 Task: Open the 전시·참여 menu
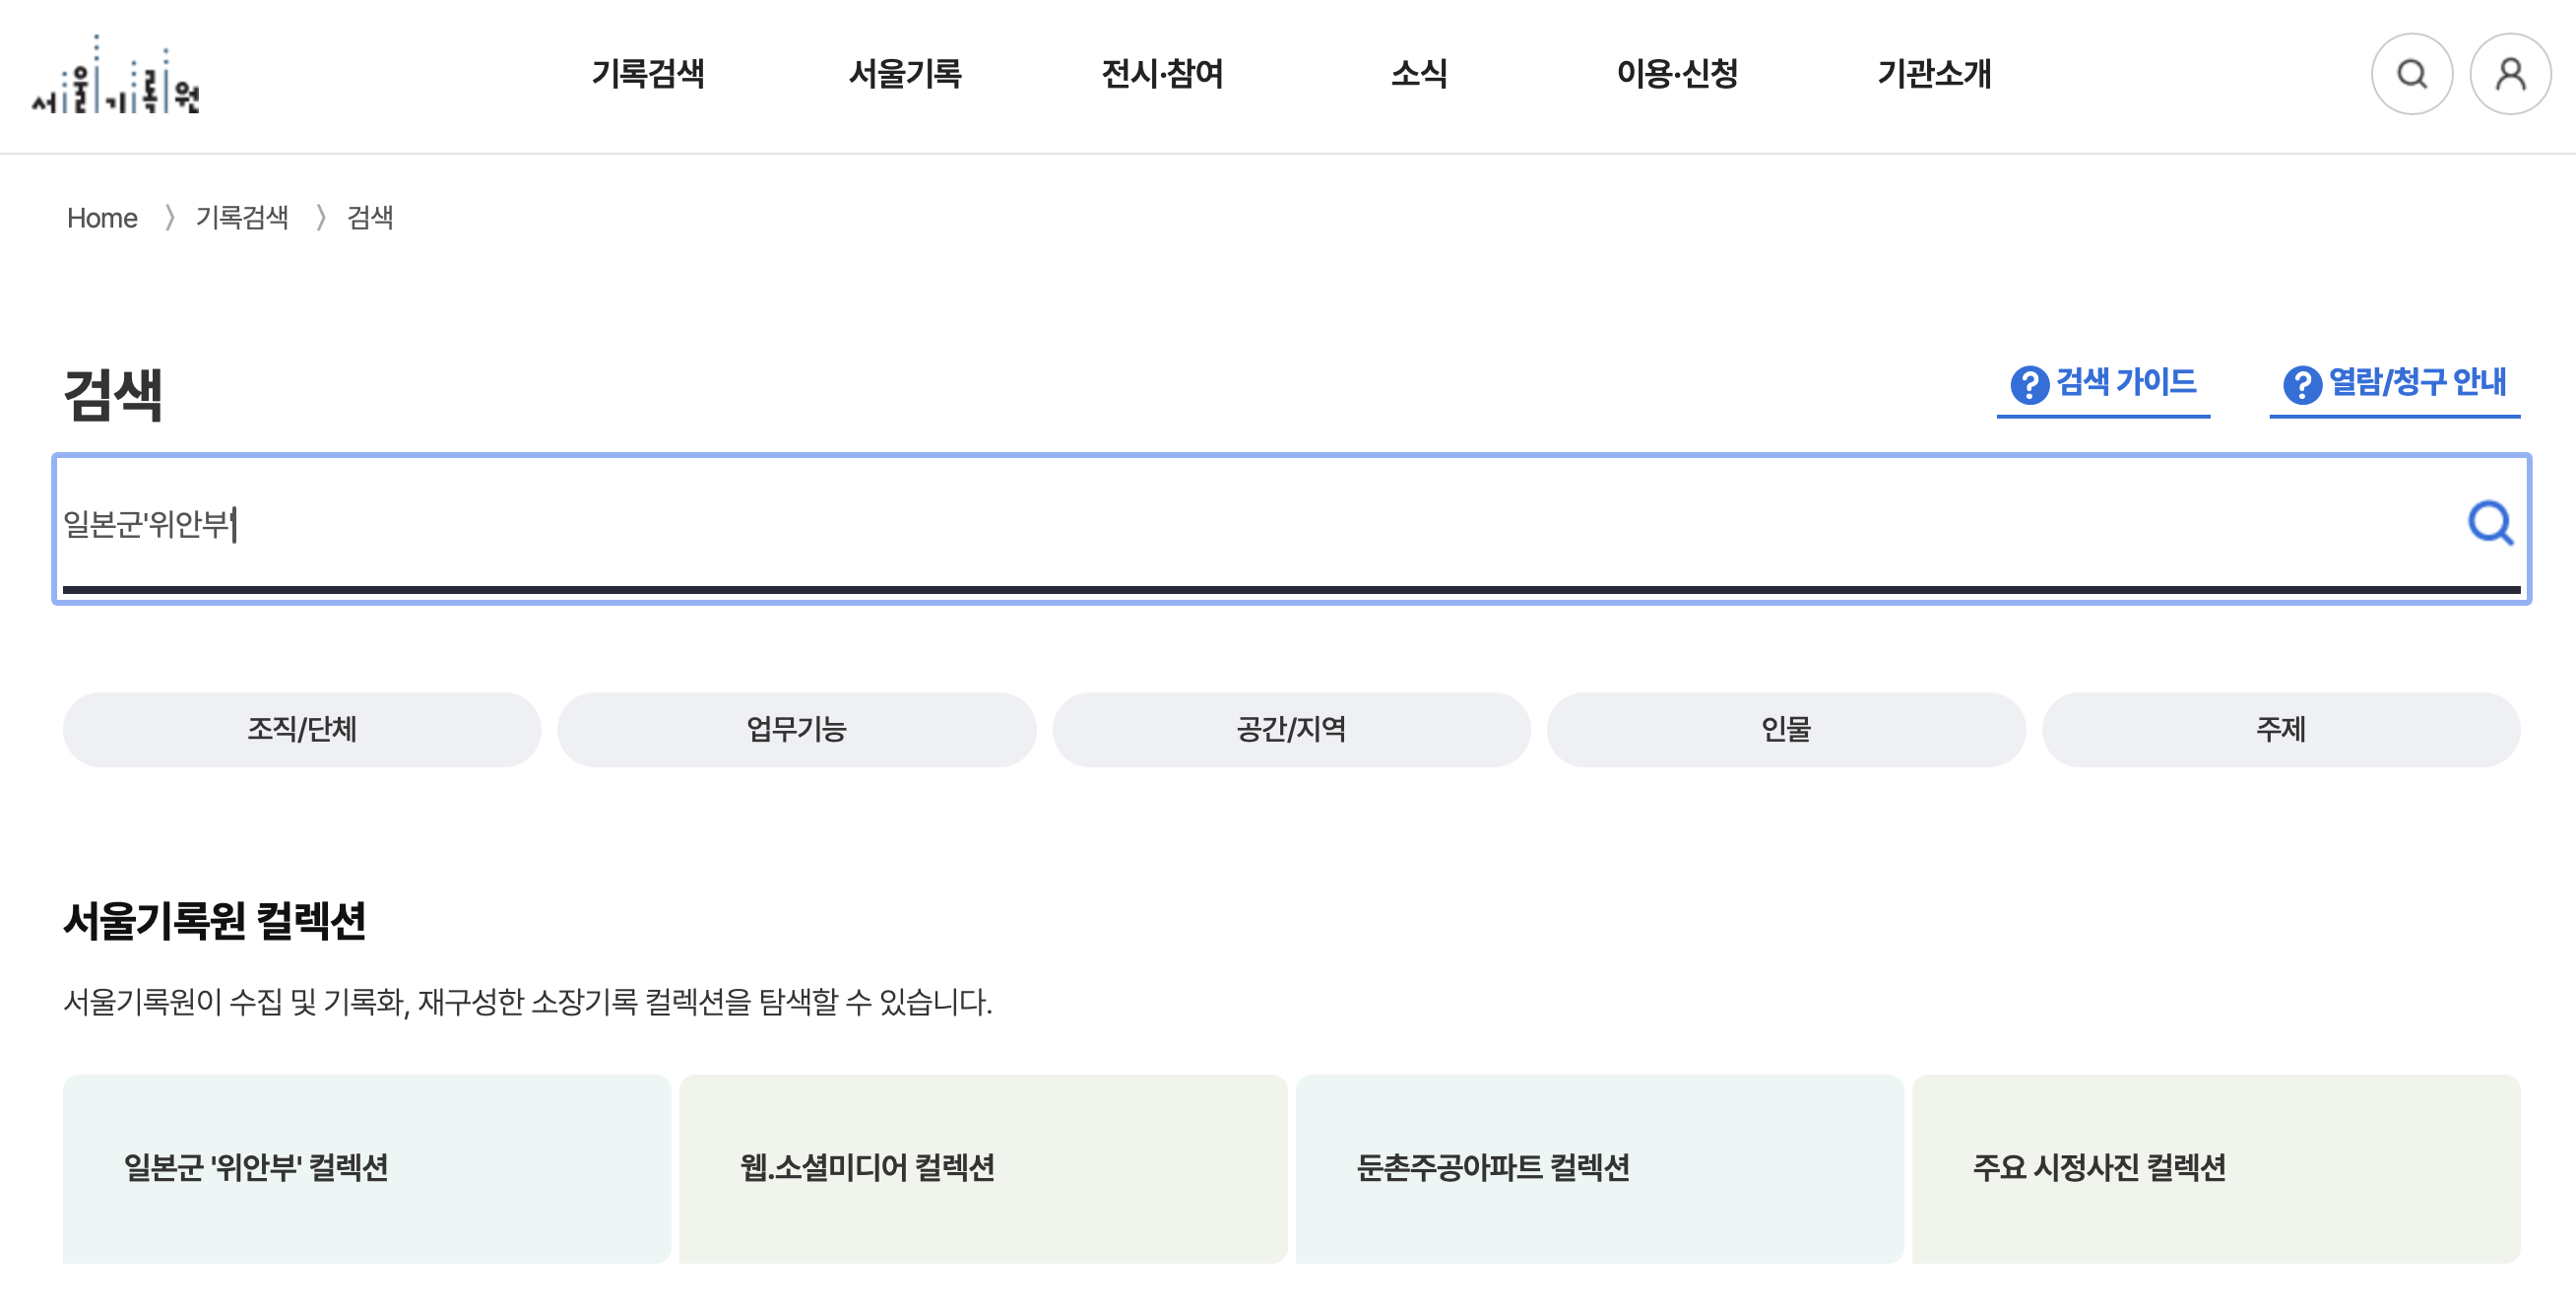pos(1162,74)
